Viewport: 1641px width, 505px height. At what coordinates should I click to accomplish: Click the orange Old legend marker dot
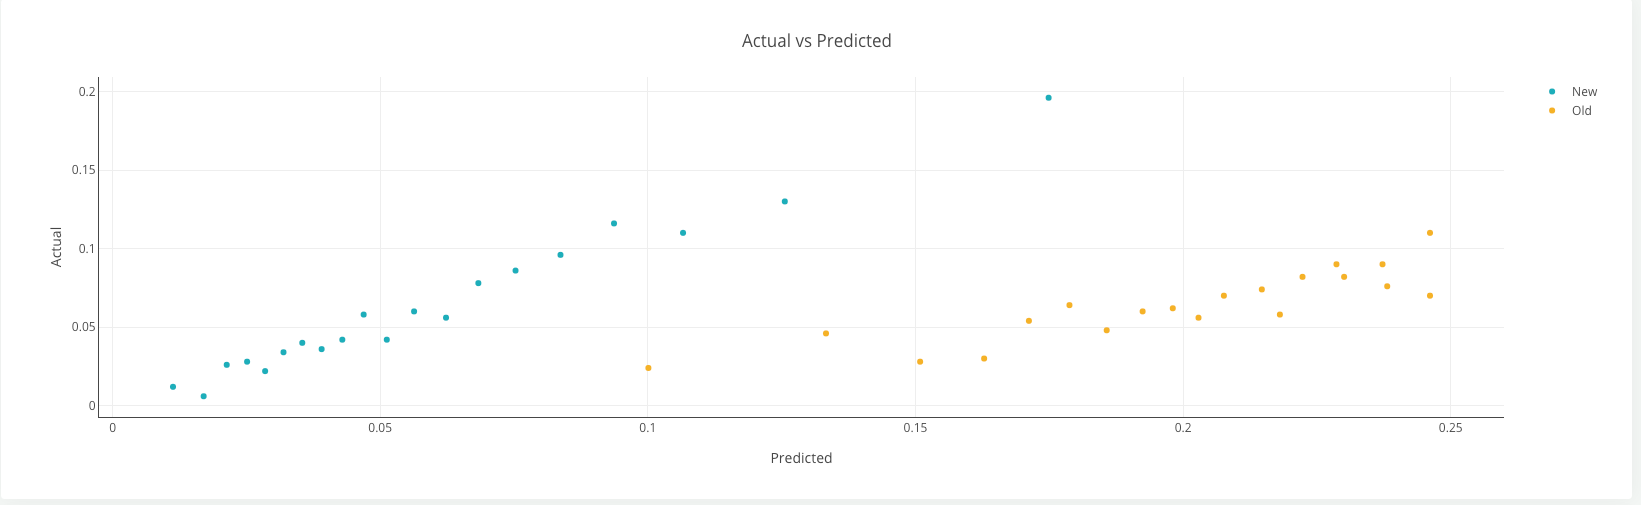click(1552, 111)
